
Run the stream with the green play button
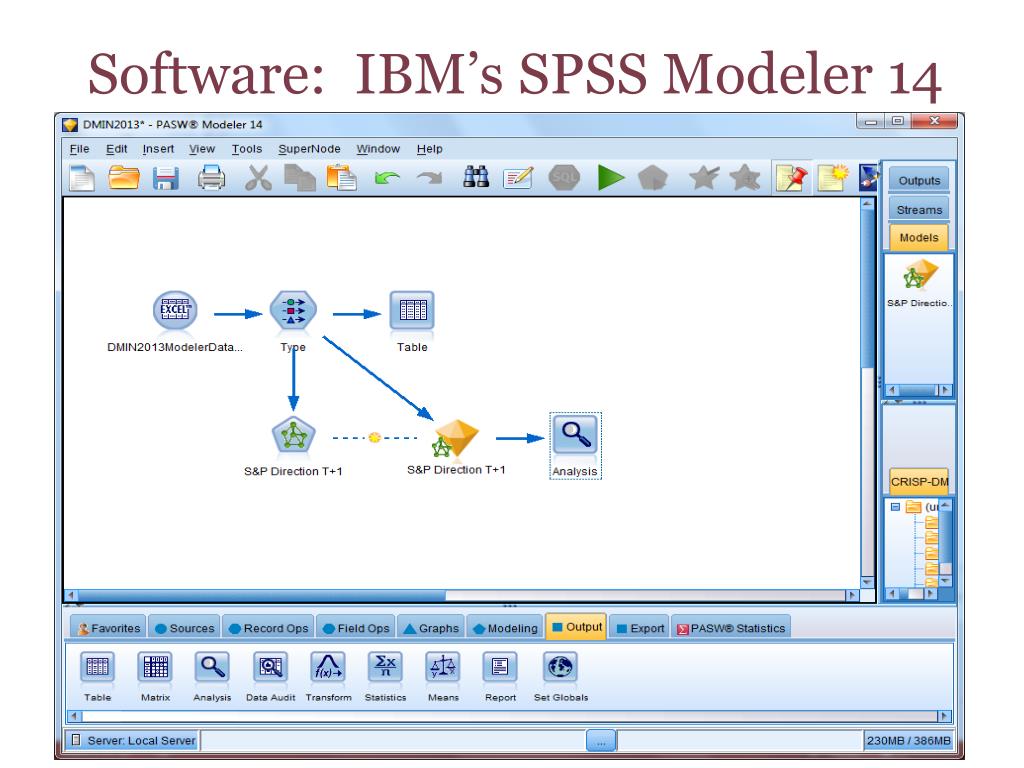click(611, 178)
